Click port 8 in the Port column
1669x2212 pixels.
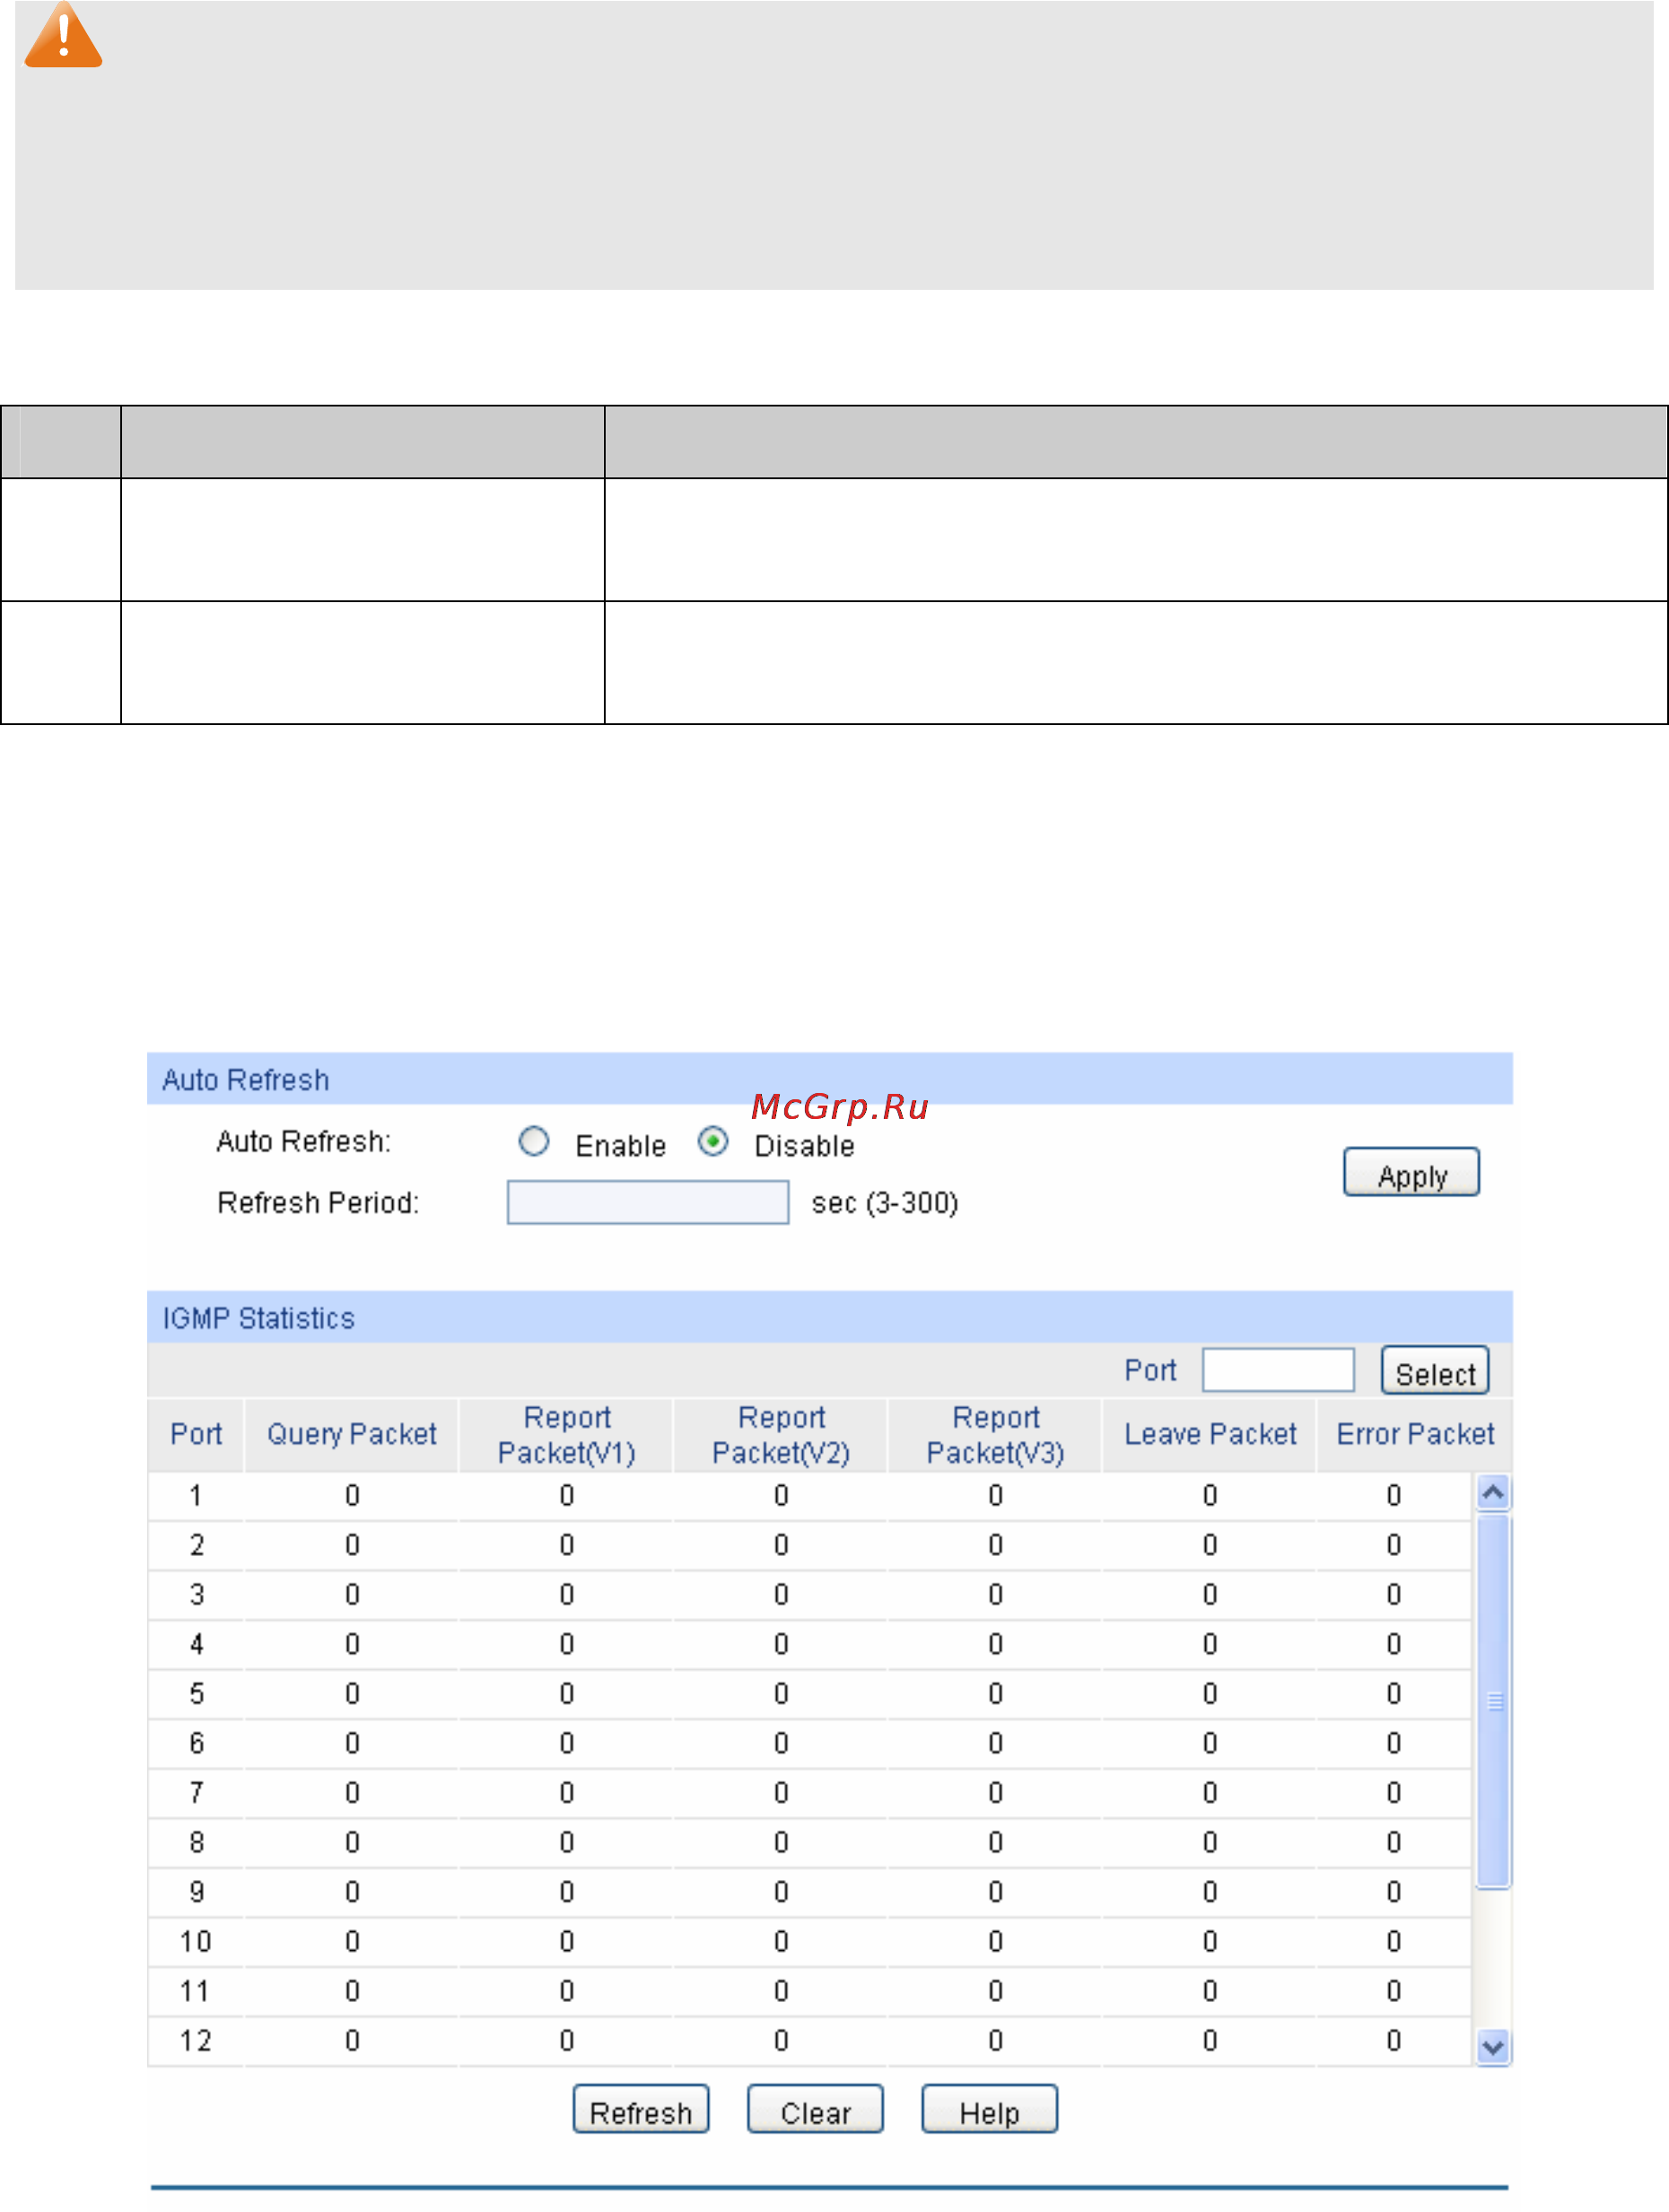(196, 1842)
